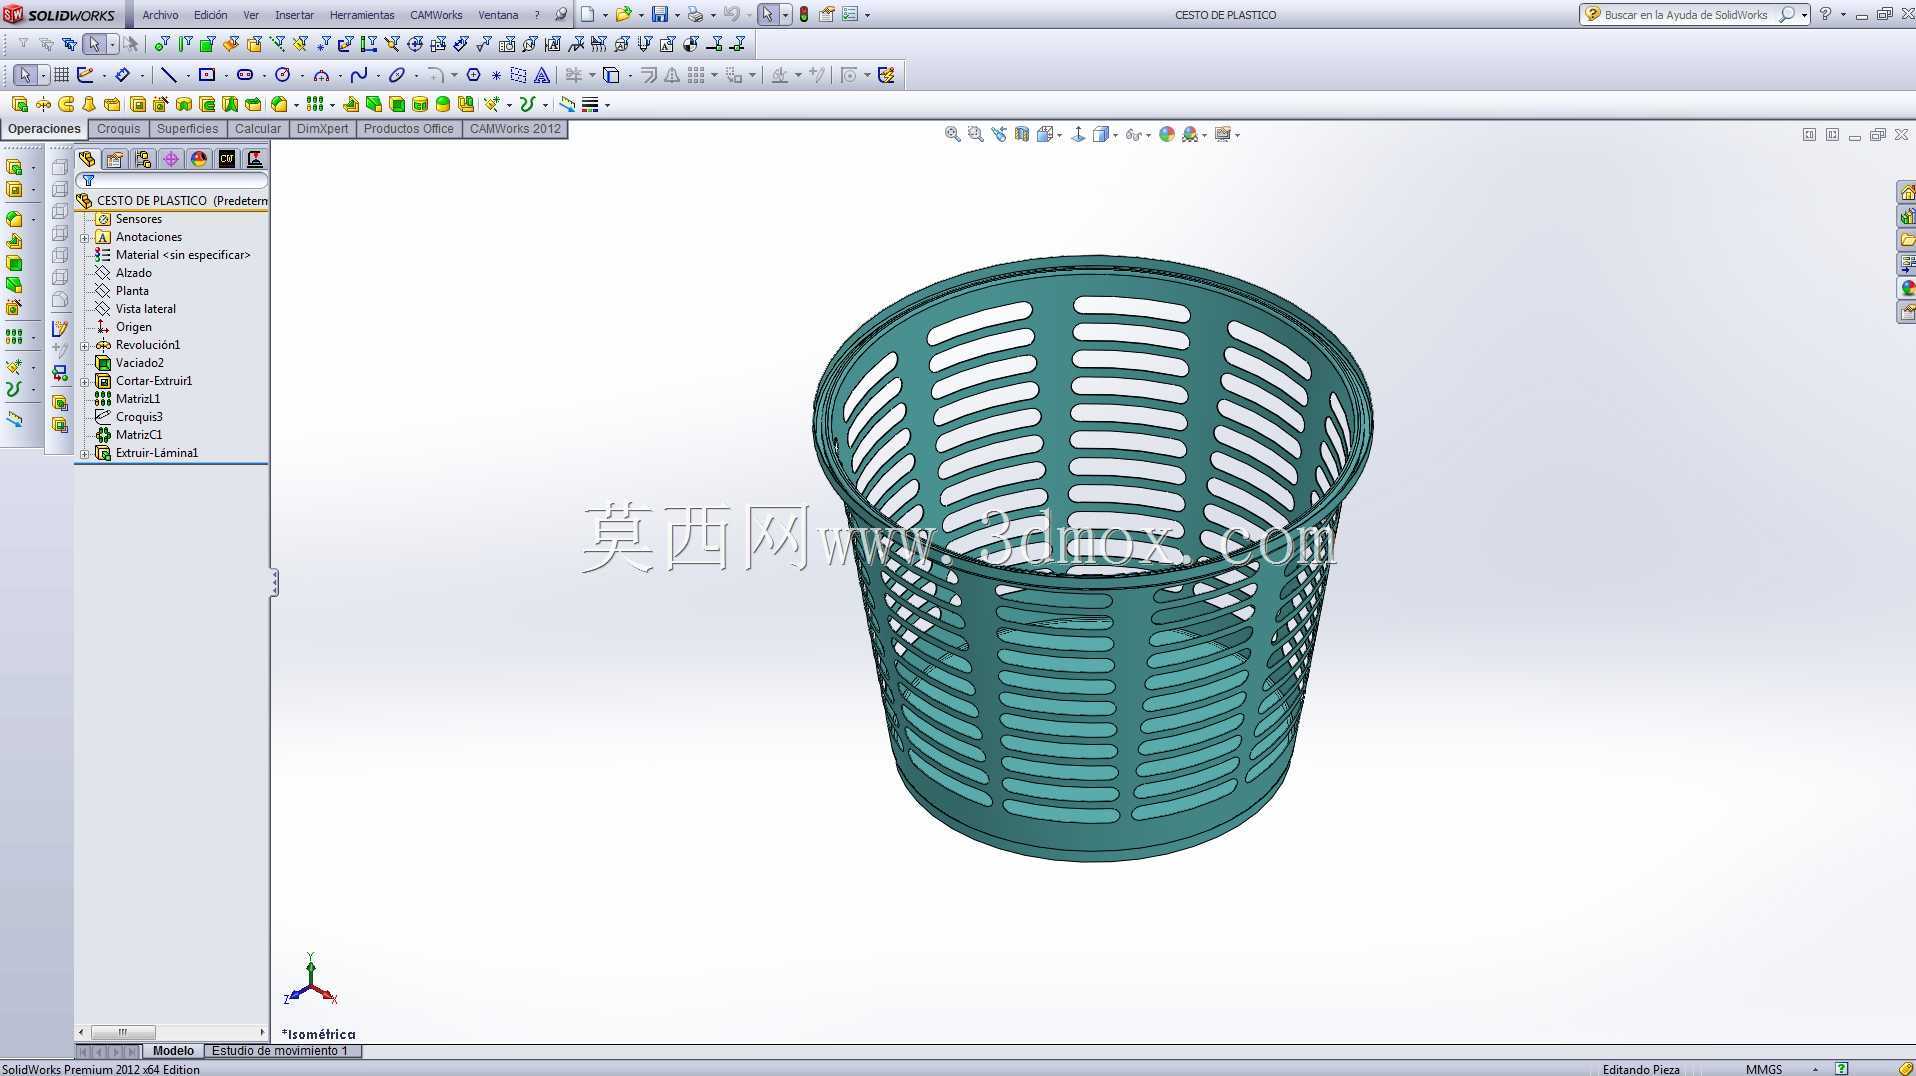
Task: Click the Rebuild traffic light icon
Action: click(804, 15)
